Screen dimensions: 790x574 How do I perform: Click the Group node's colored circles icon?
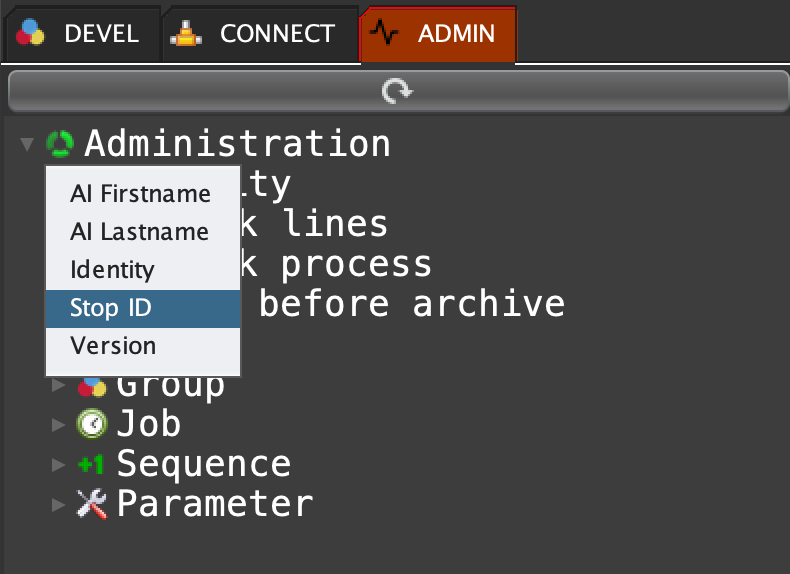92,386
